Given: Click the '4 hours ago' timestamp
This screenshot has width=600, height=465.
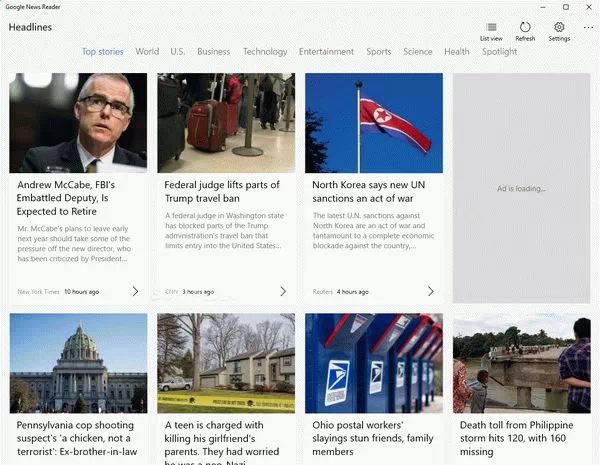Looking at the screenshot, I should [353, 292].
